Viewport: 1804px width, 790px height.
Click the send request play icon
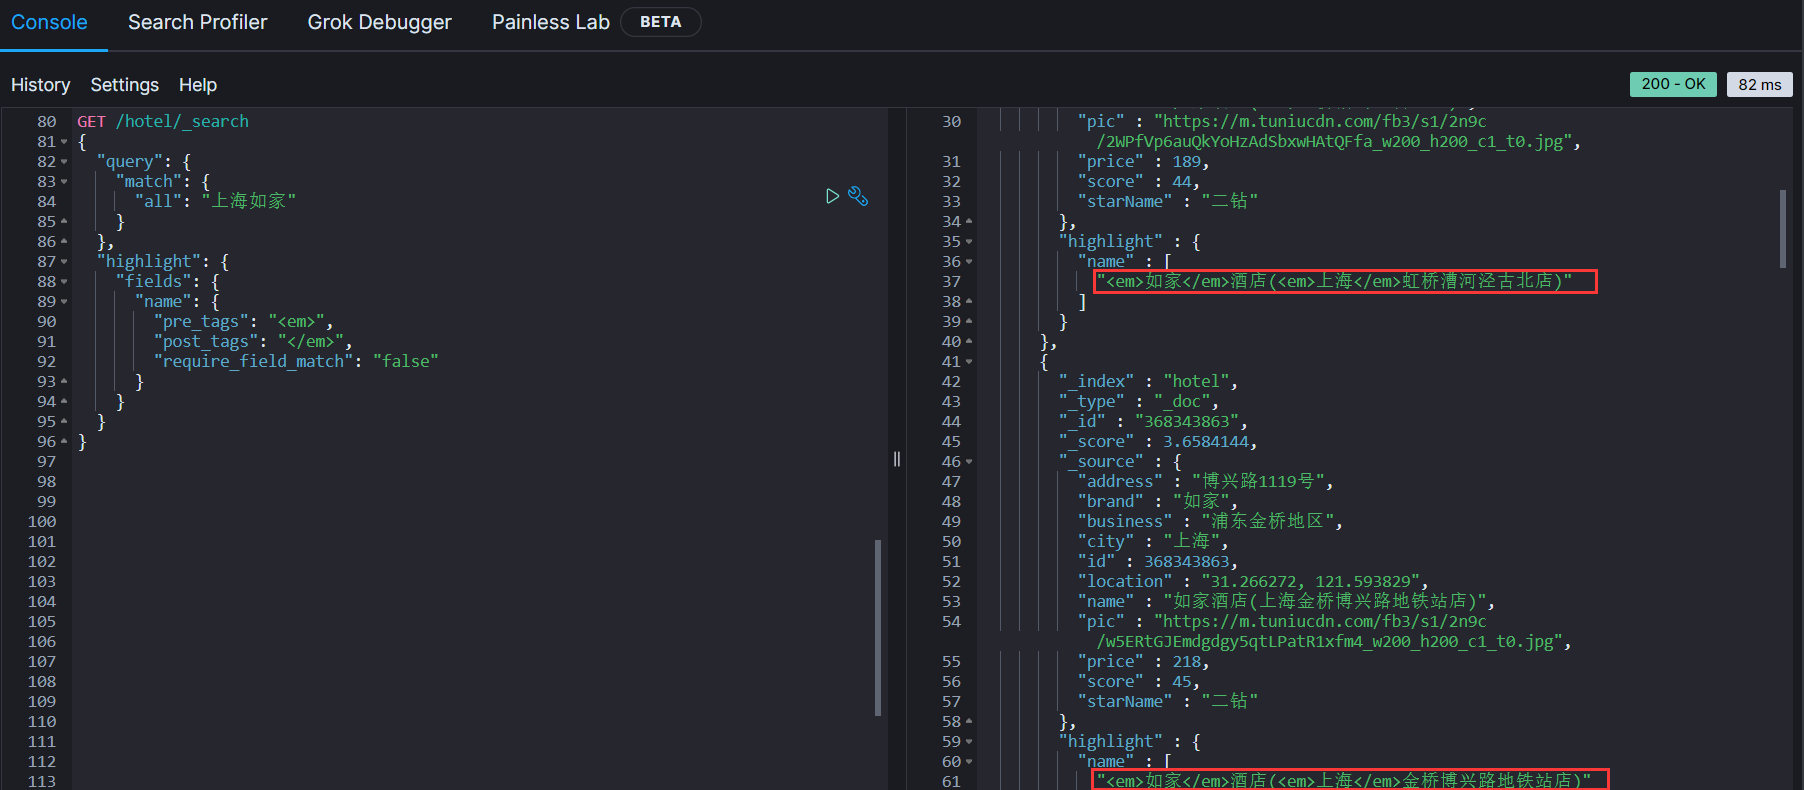[x=832, y=196]
